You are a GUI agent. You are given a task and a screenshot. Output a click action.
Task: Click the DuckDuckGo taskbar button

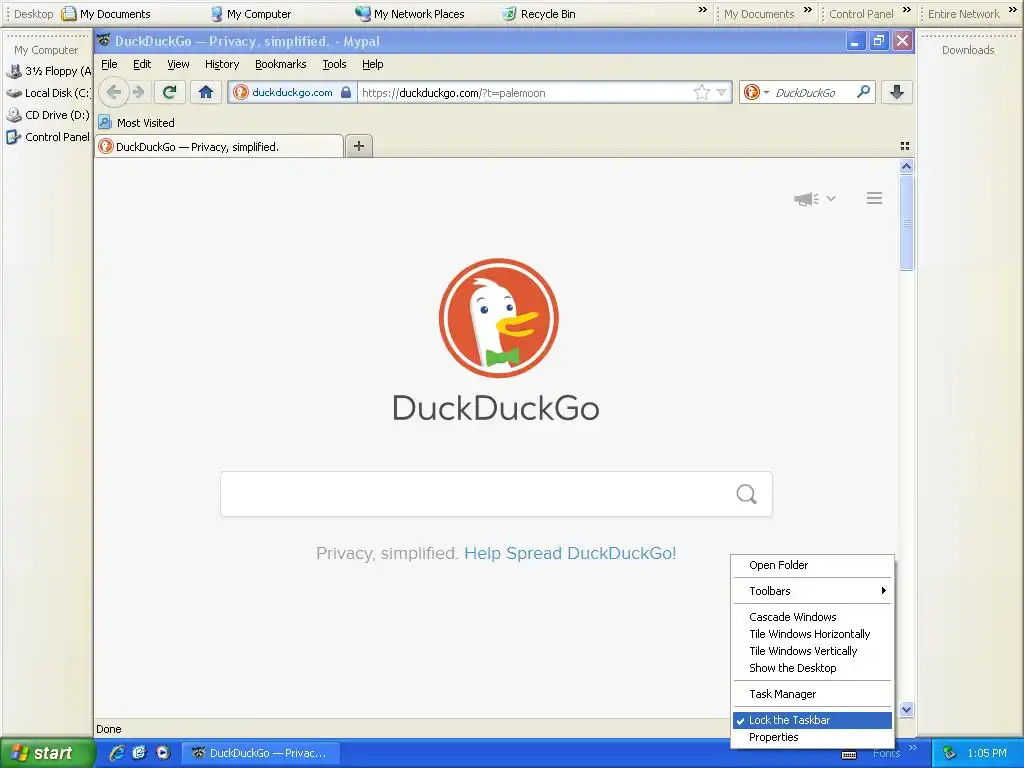point(260,753)
